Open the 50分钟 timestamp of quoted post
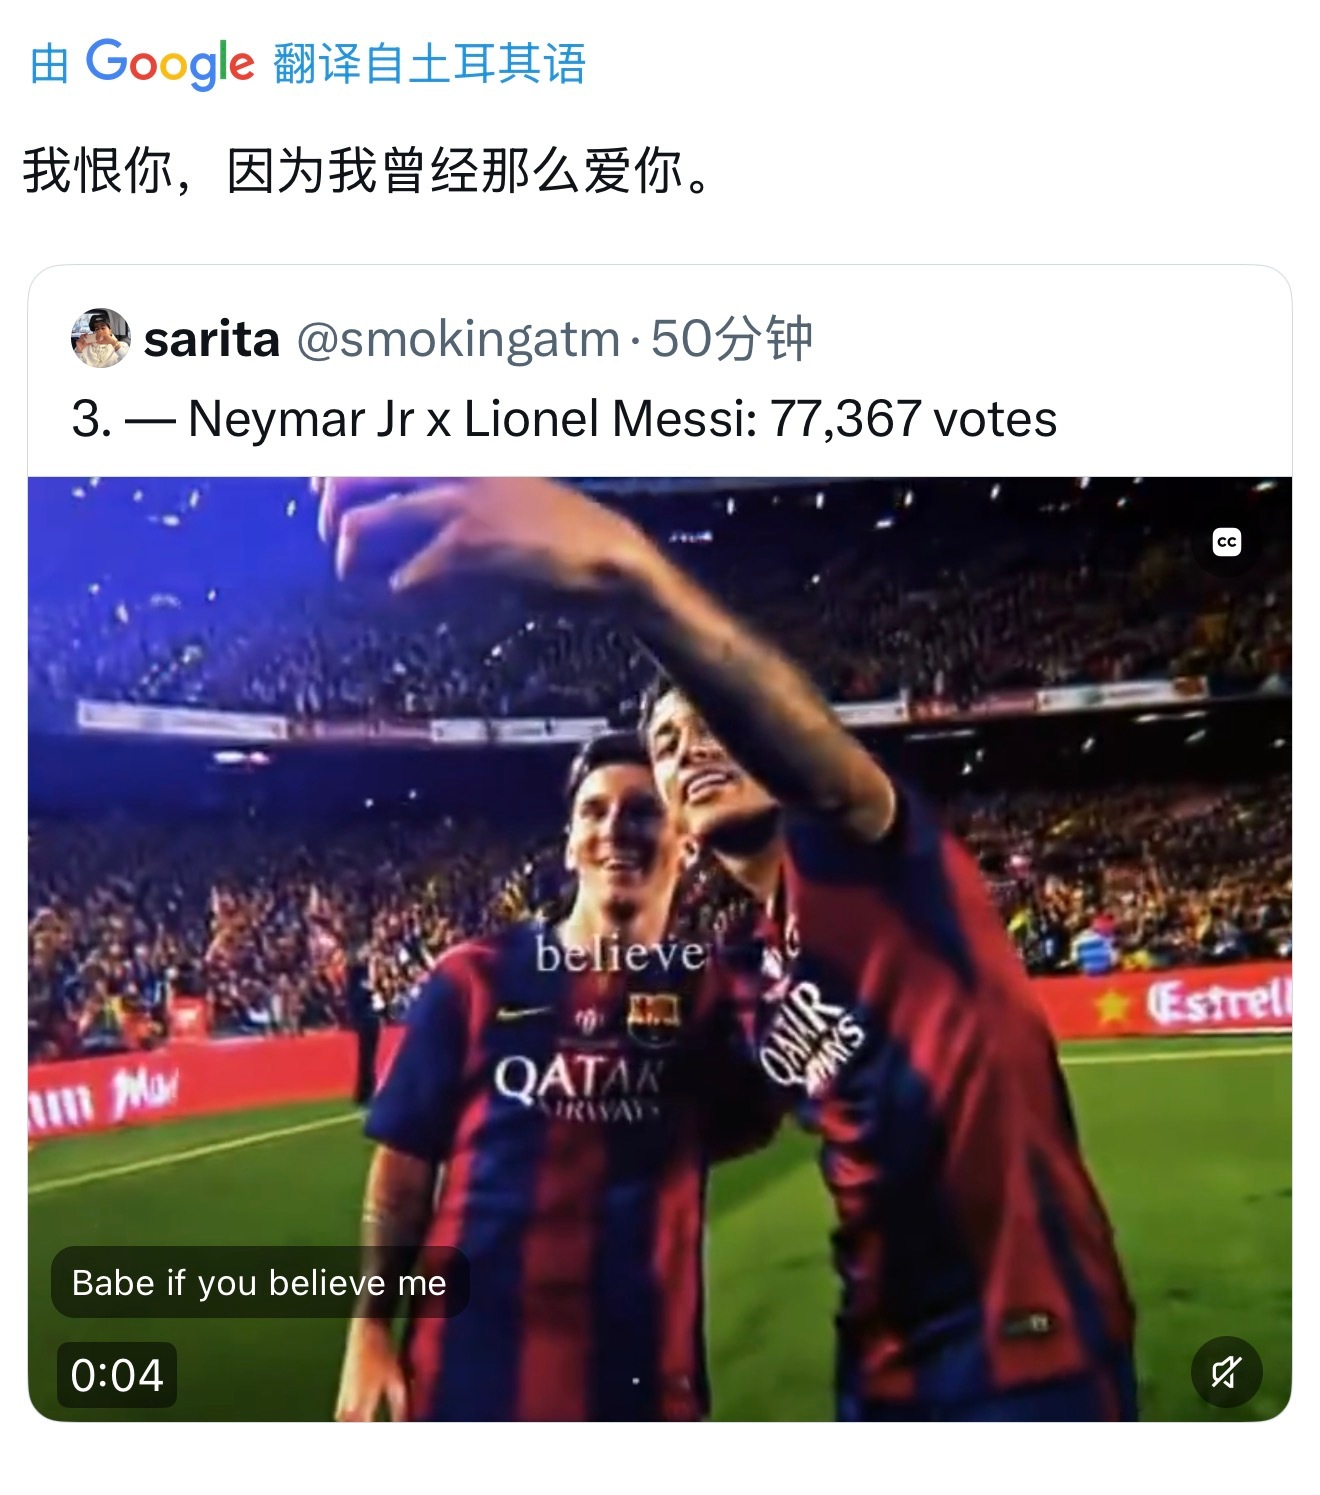Viewport: 1320px width, 1495px height. pyautogui.click(x=731, y=339)
